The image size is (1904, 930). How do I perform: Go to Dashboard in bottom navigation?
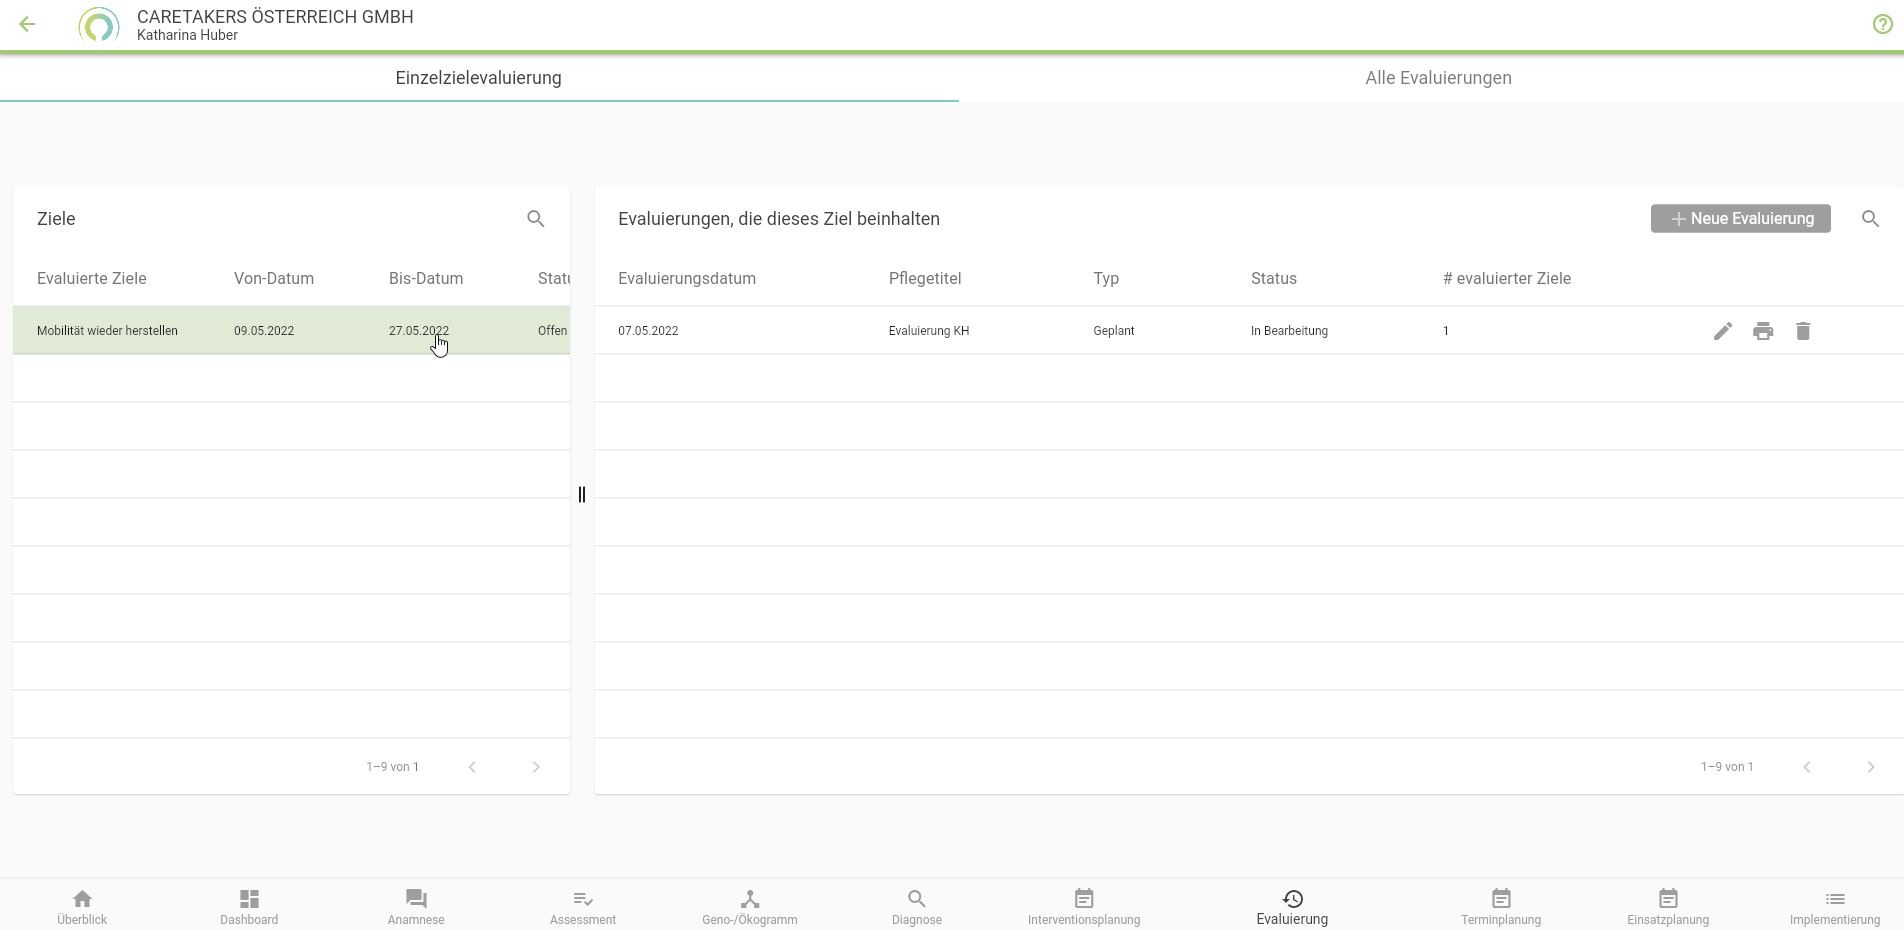(x=249, y=907)
